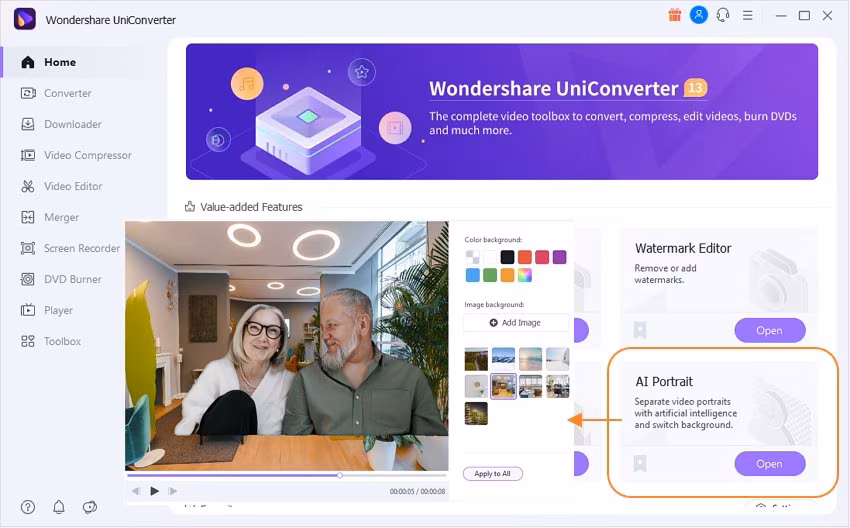Open the rainbow custom color swatch
This screenshot has height=528, width=850.
(525, 275)
